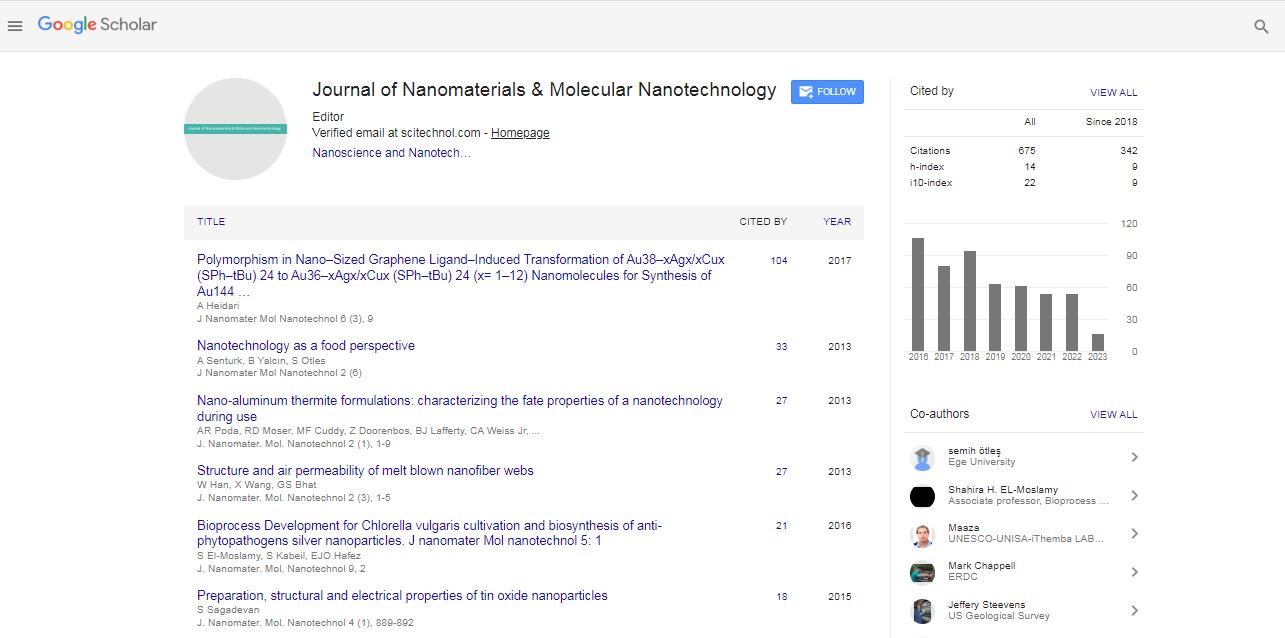Click the "Since 2018" column heading
Screen dimensions: 1285x638
[1112, 122]
